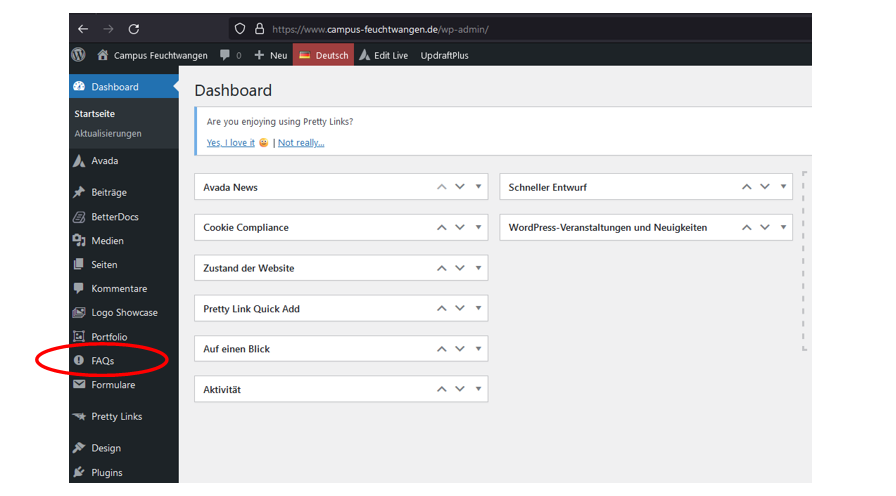Click the Avada logo beside Edit Live
Viewport: 896px width, 496px height.
point(365,55)
